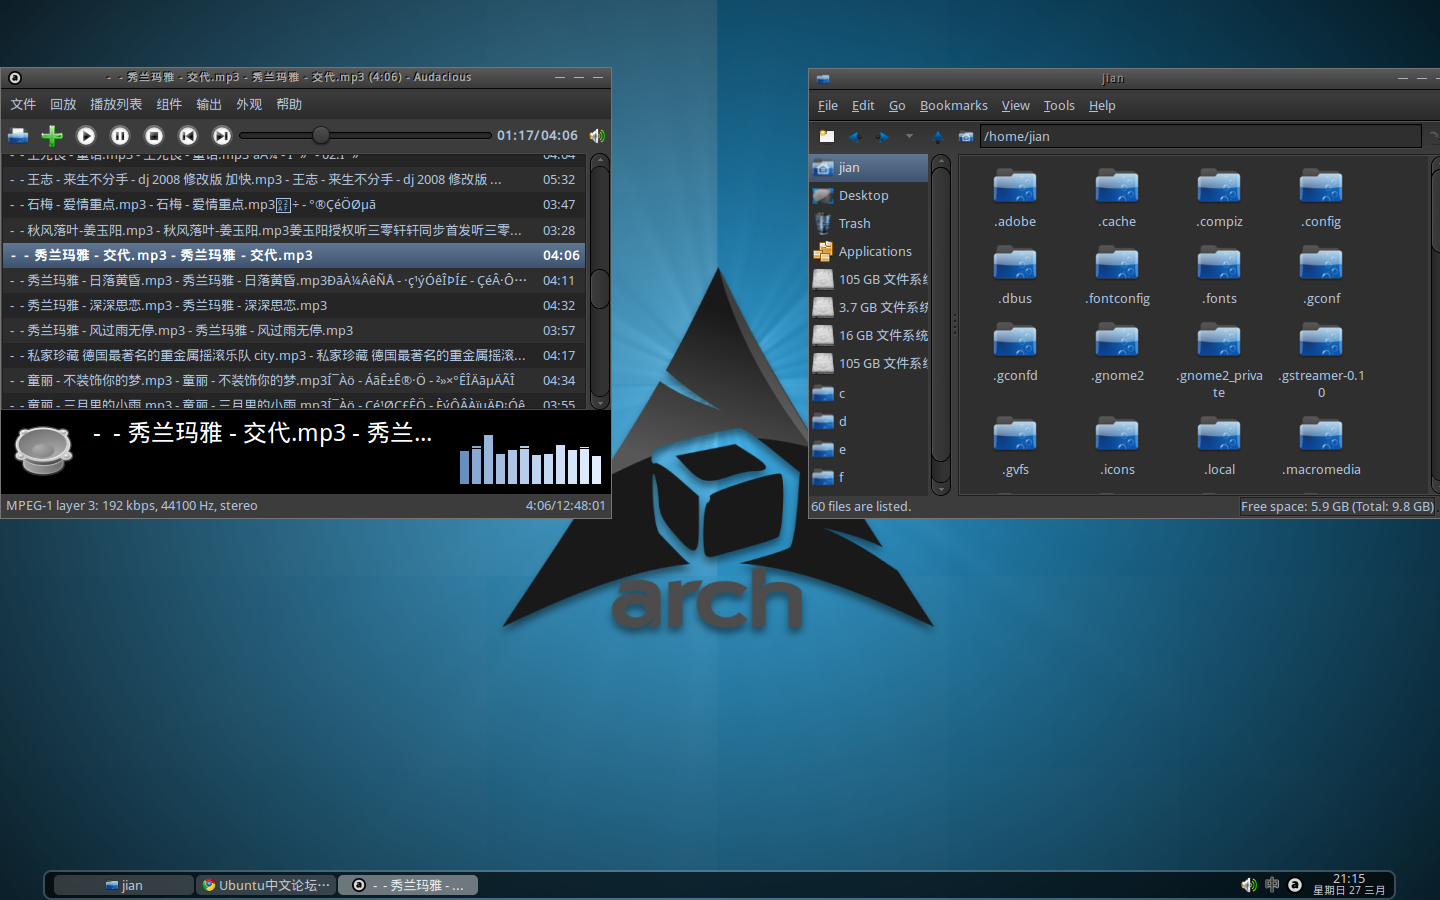
Task: Select the .adobe folder icon
Action: click(1015, 187)
